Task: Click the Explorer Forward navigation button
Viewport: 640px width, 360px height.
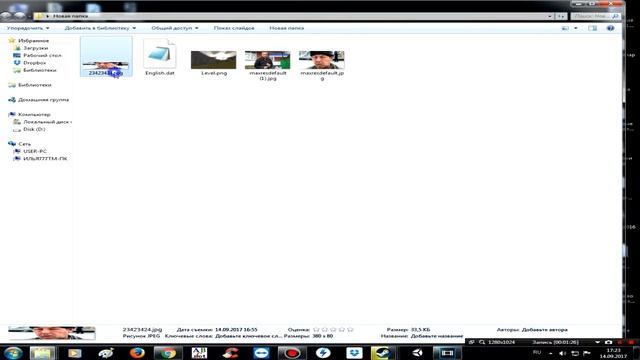Action: click(x=19, y=16)
